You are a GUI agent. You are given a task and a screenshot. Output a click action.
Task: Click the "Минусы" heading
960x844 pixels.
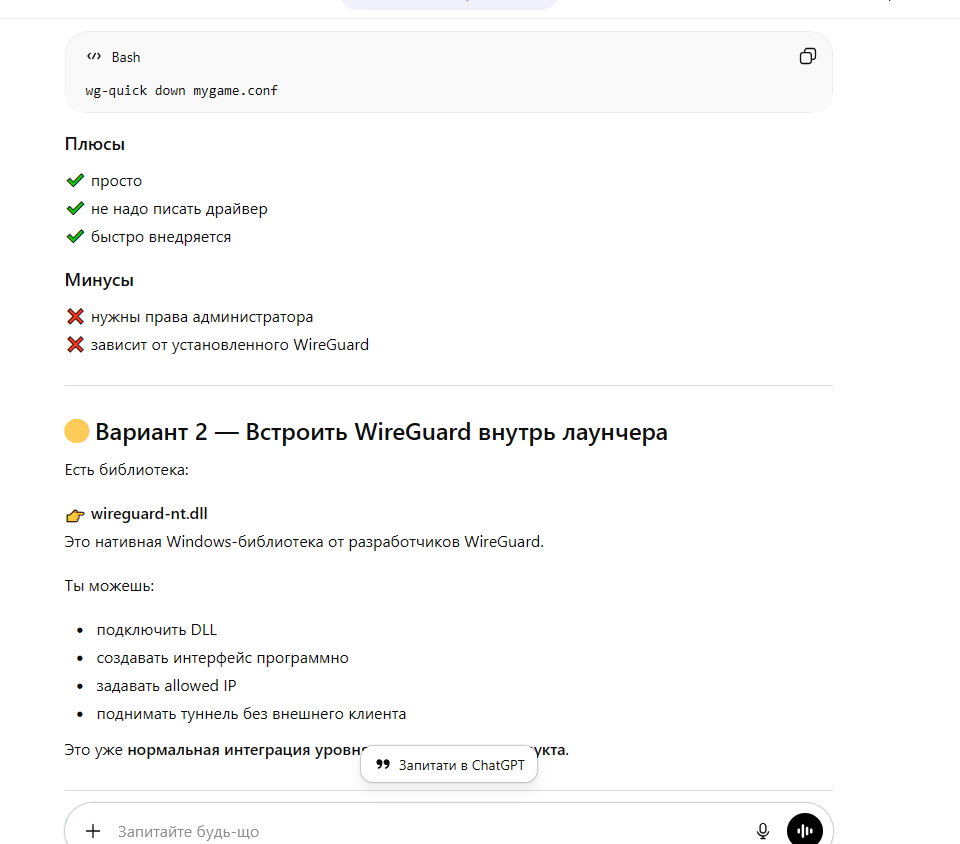point(99,280)
